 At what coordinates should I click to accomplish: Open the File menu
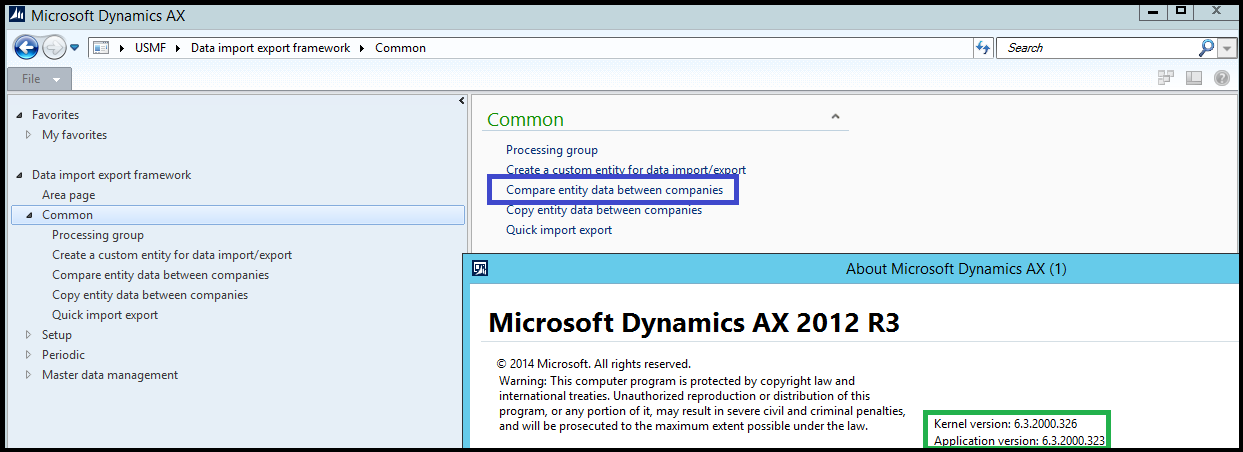tap(39, 79)
